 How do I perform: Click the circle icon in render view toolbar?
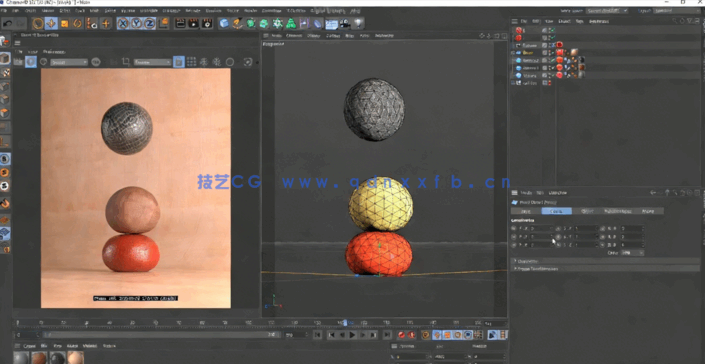(x=230, y=62)
